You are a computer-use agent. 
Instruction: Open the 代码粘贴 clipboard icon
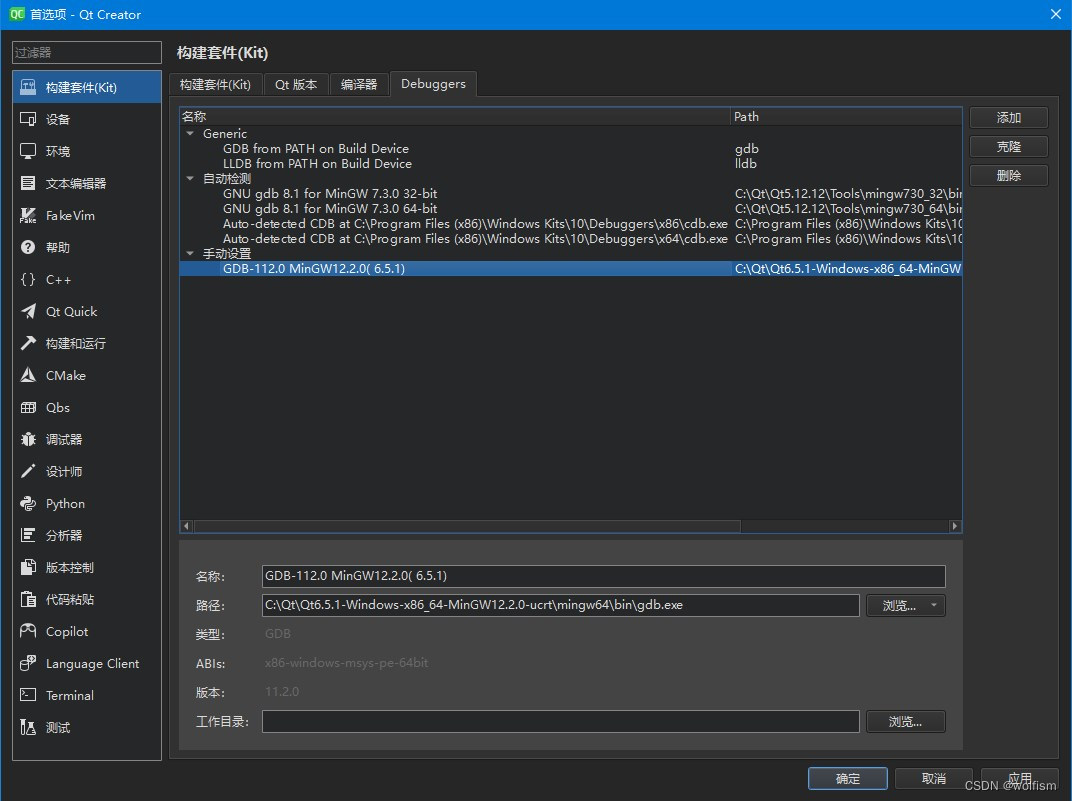28,599
